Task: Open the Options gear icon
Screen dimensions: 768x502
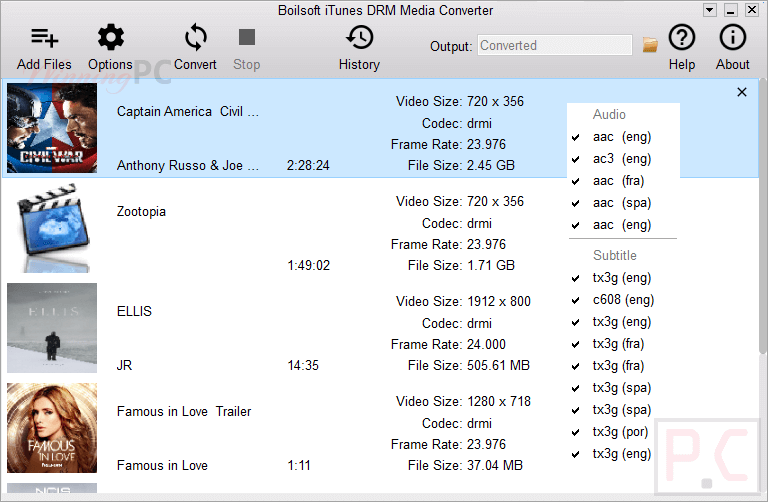Action: point(111,37)
